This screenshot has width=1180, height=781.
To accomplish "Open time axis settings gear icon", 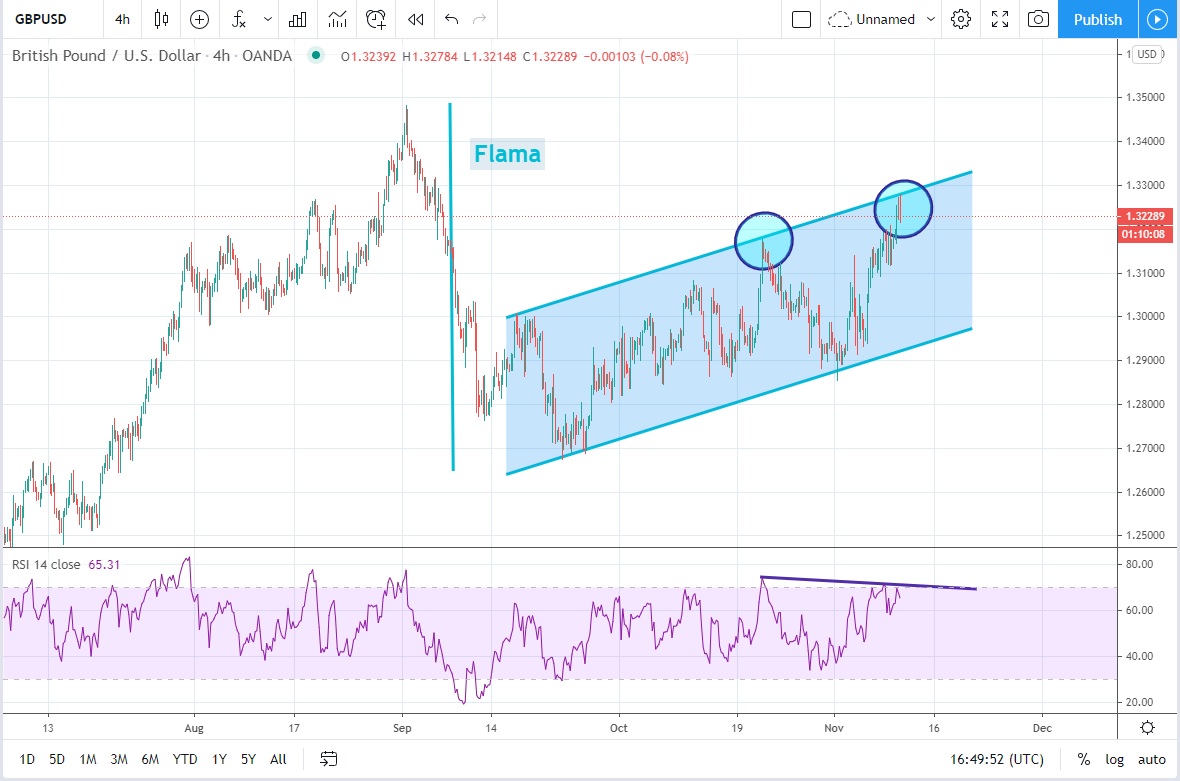I will (1148, 728).
